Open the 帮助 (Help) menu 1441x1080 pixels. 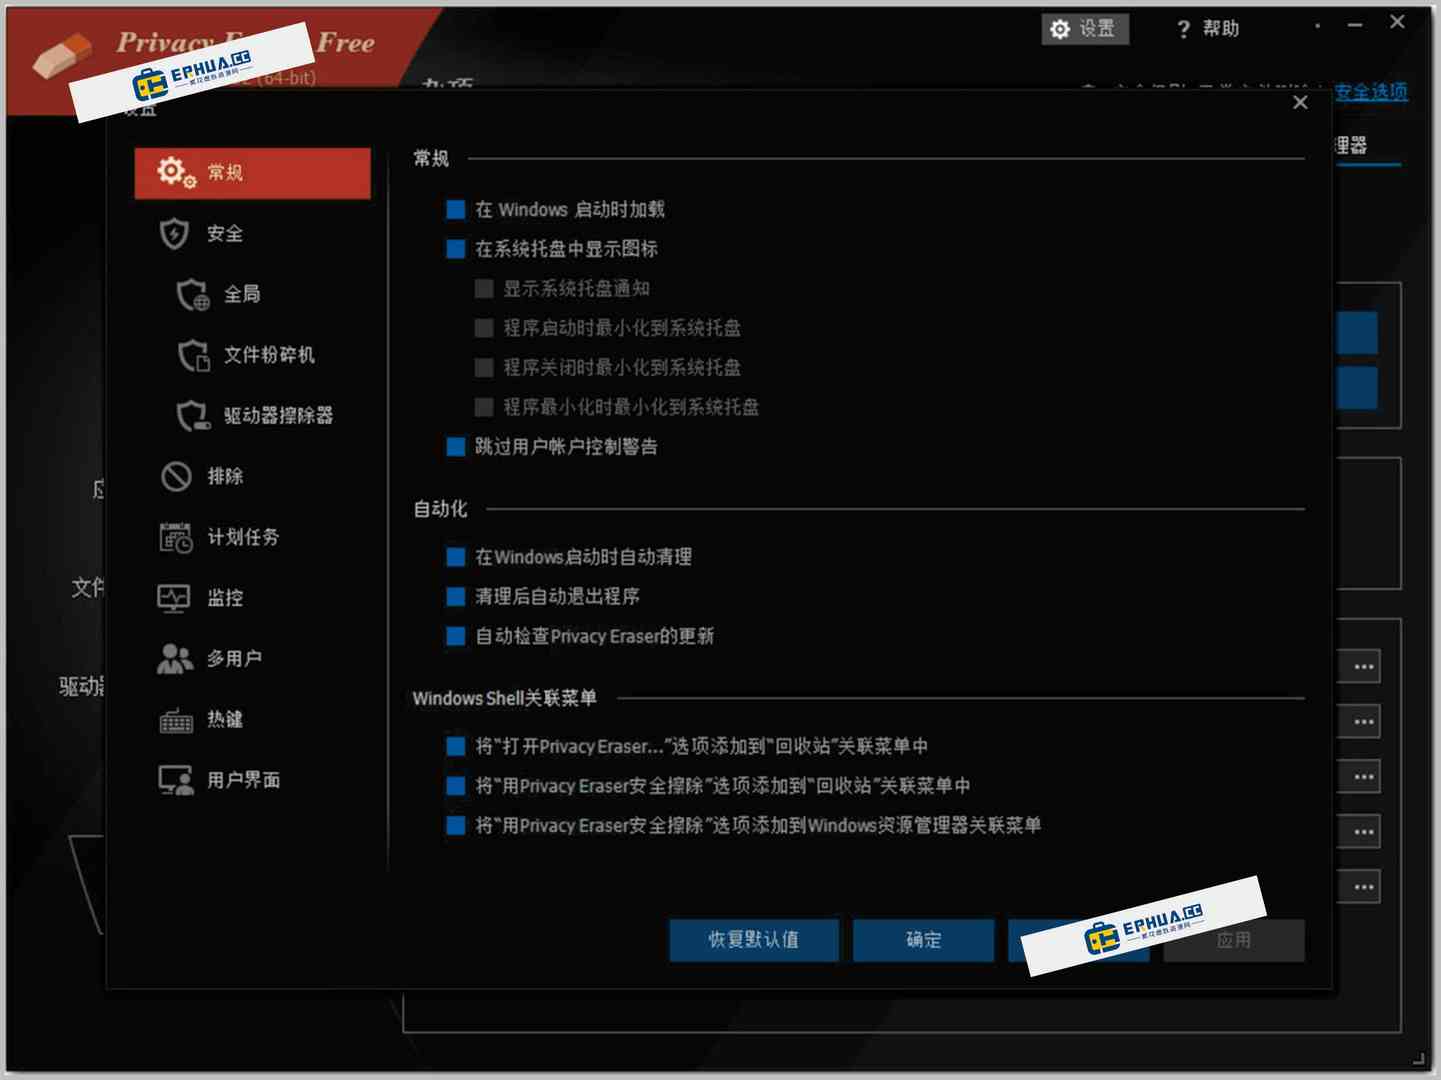coord(1207,29)
